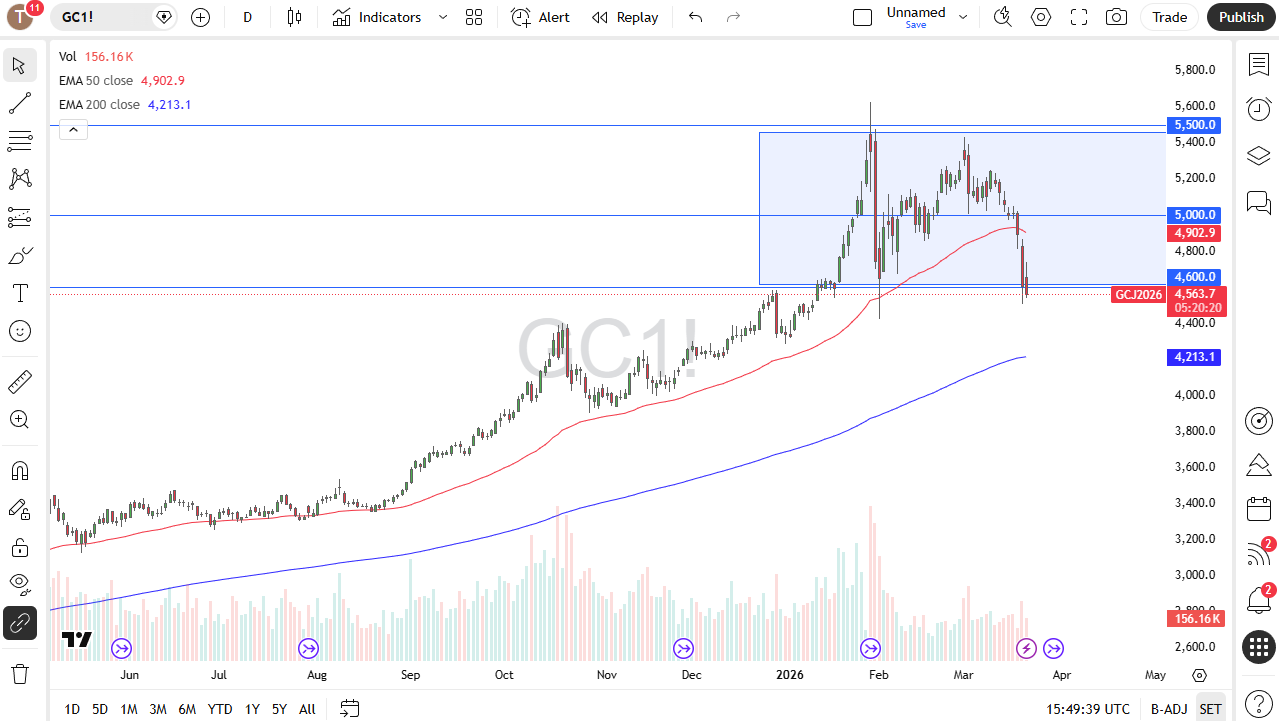Select the ruler measure tool
This screenshot has width=1279, height=721.
[19, 381]
